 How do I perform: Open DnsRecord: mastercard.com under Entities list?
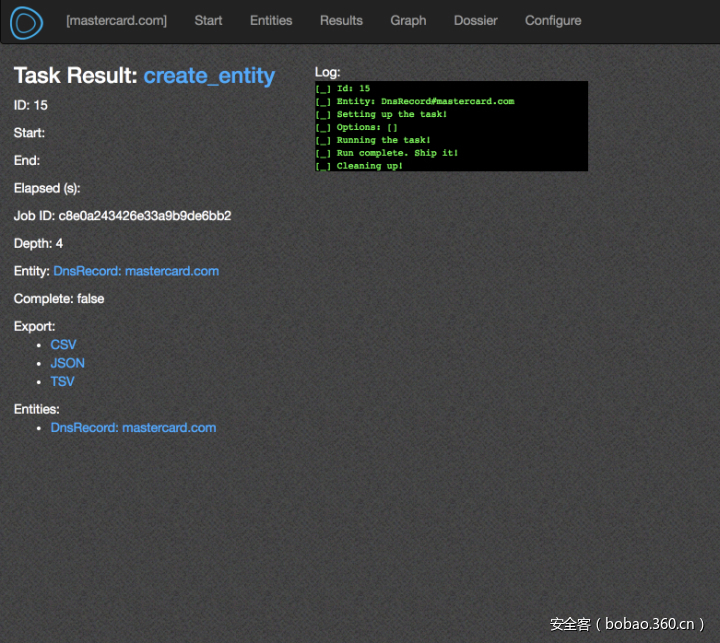coord(133,428)
